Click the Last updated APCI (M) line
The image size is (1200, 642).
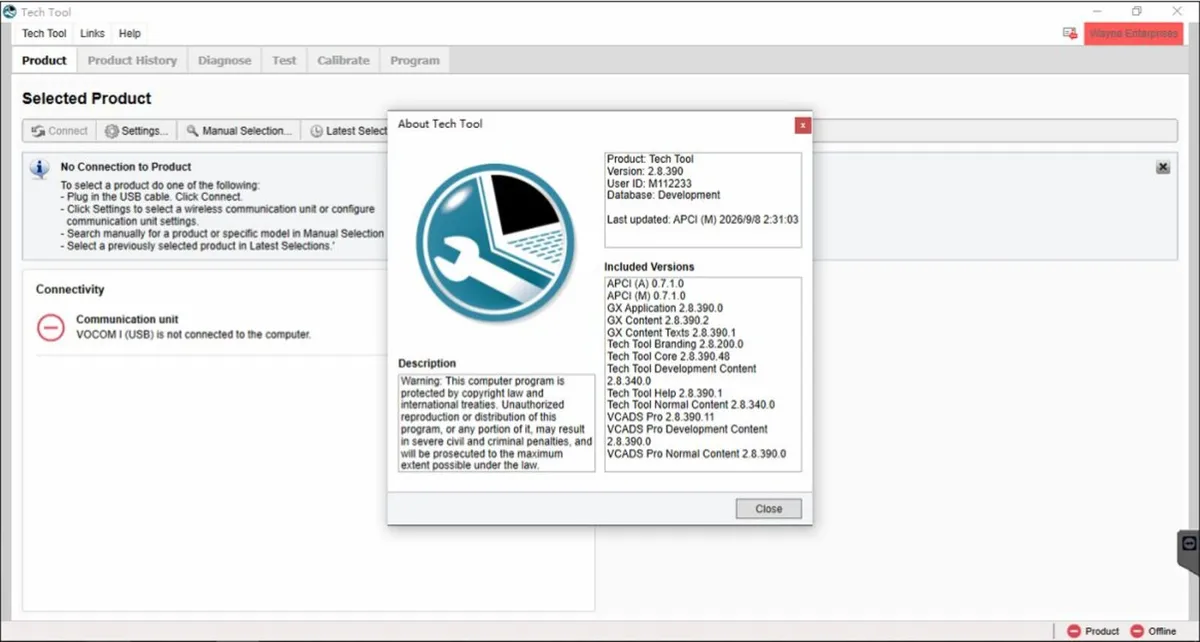[702, 219]
